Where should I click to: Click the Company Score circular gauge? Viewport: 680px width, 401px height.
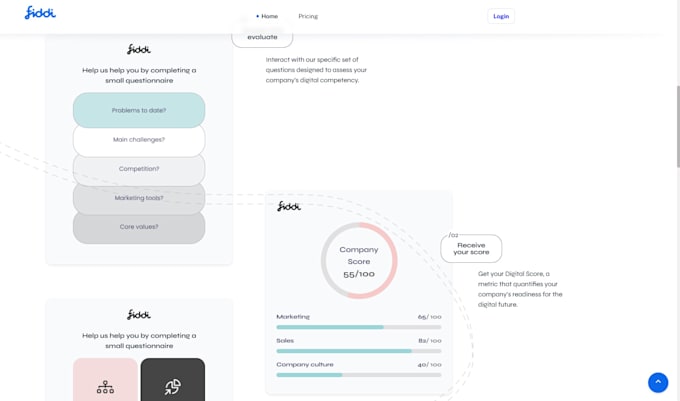coord(359,261)
